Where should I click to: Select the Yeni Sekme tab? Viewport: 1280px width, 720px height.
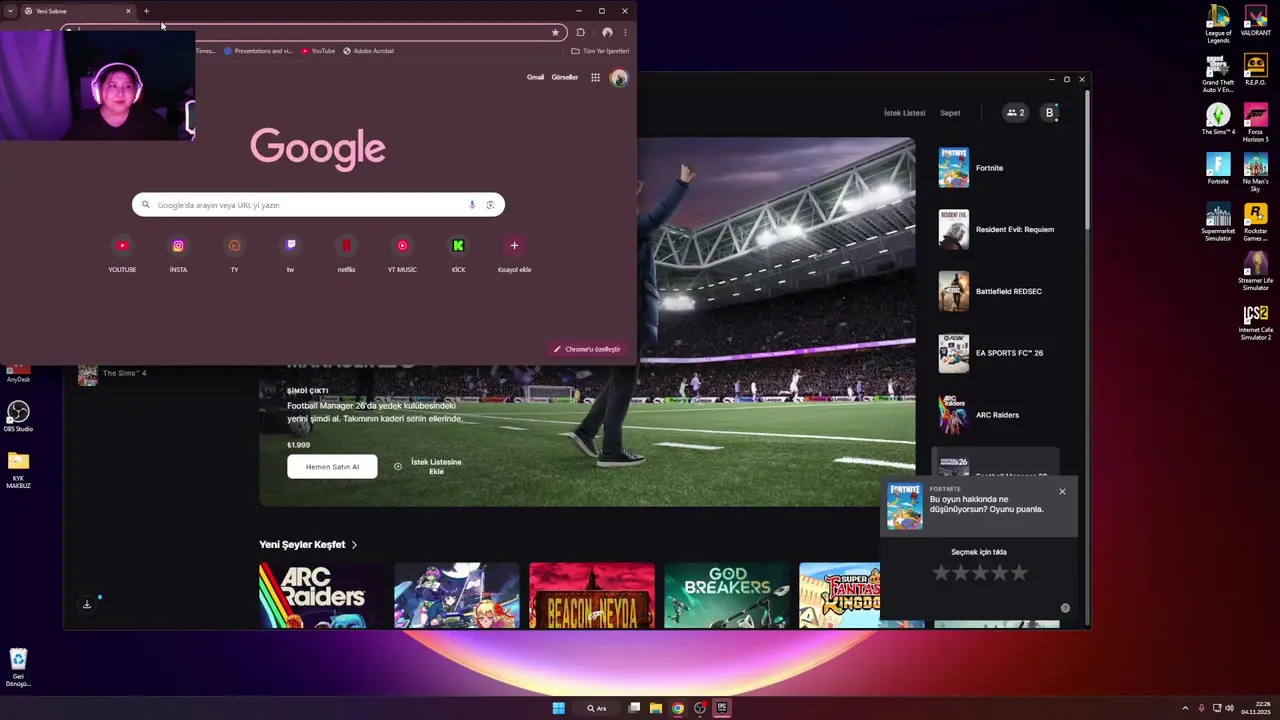click(x=78, y=11)
